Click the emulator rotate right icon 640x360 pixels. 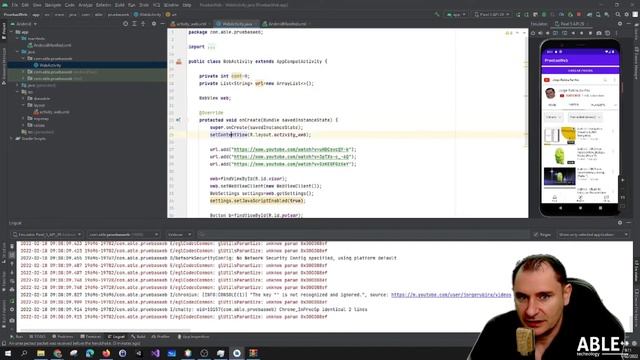[x=564, y=33]
